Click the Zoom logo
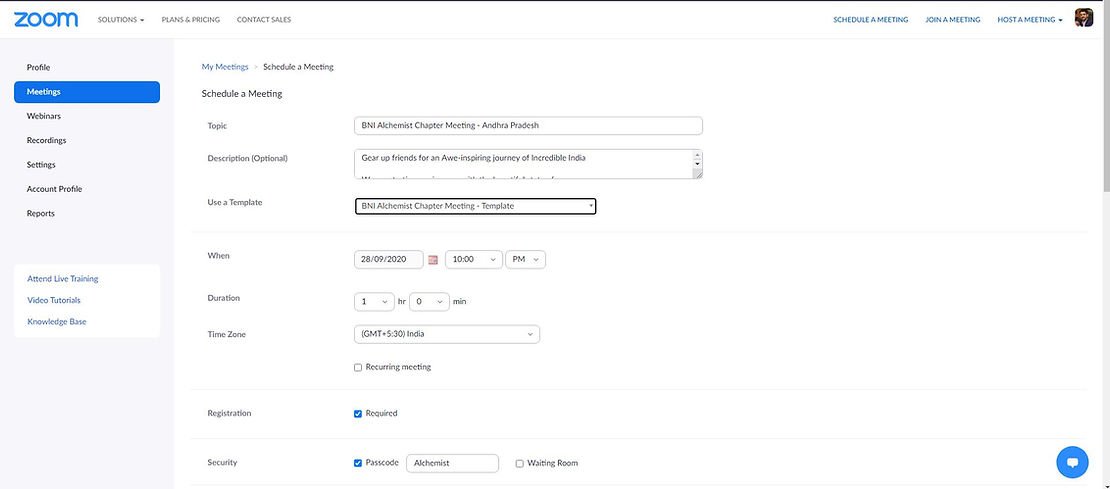This screenshot has height=489, width=1110. click(48, 19)
